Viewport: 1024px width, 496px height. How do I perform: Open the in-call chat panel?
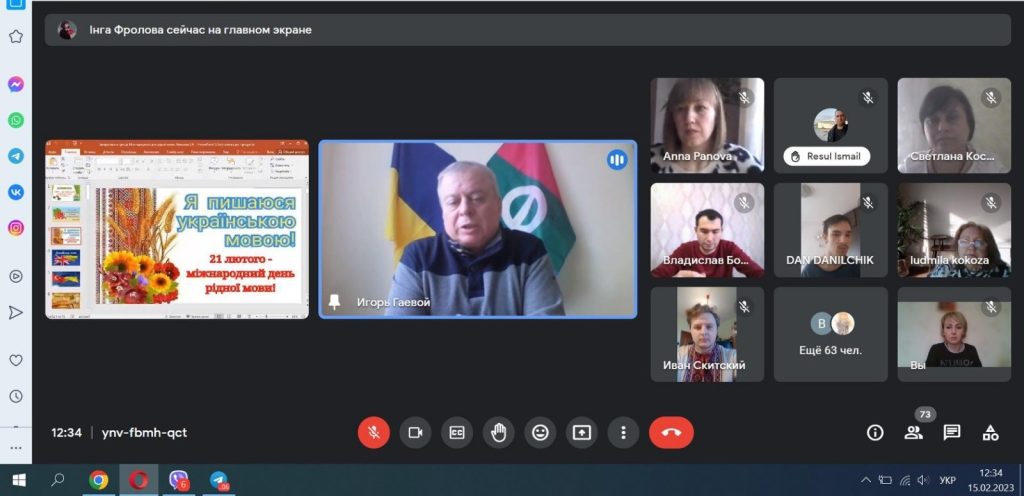click(952, 432)
